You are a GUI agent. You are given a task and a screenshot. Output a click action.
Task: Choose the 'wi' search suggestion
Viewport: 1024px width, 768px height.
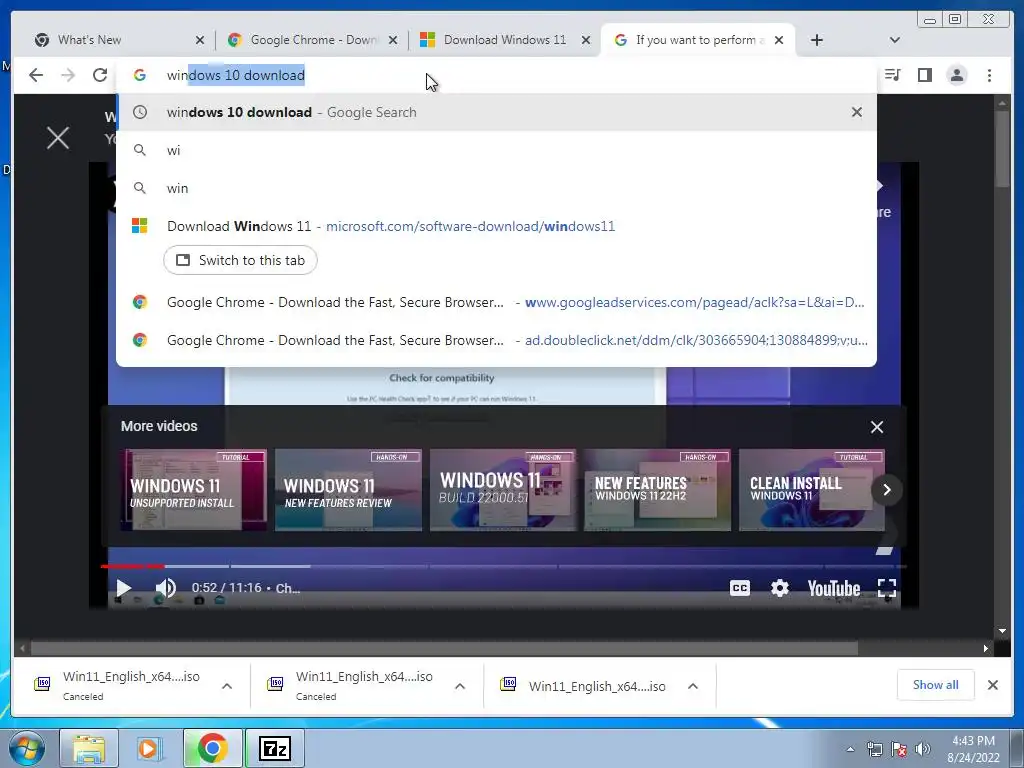(496, 150)
